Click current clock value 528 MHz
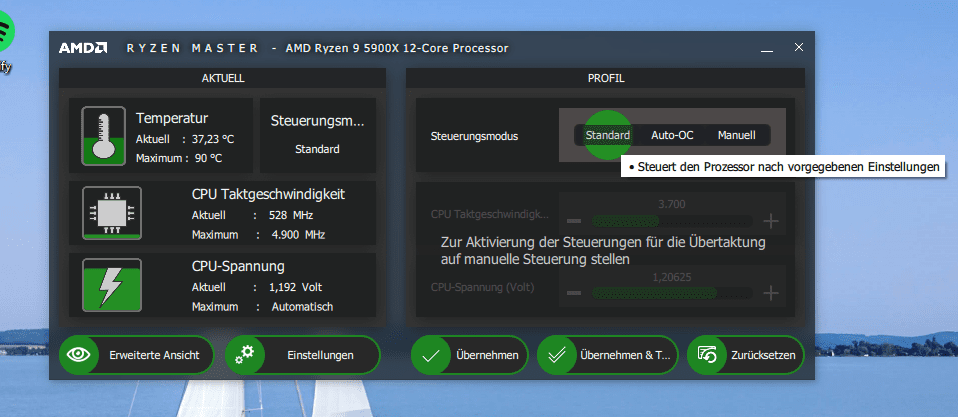Viewport: 958px width, 417px height. click(x=291, y=216)
